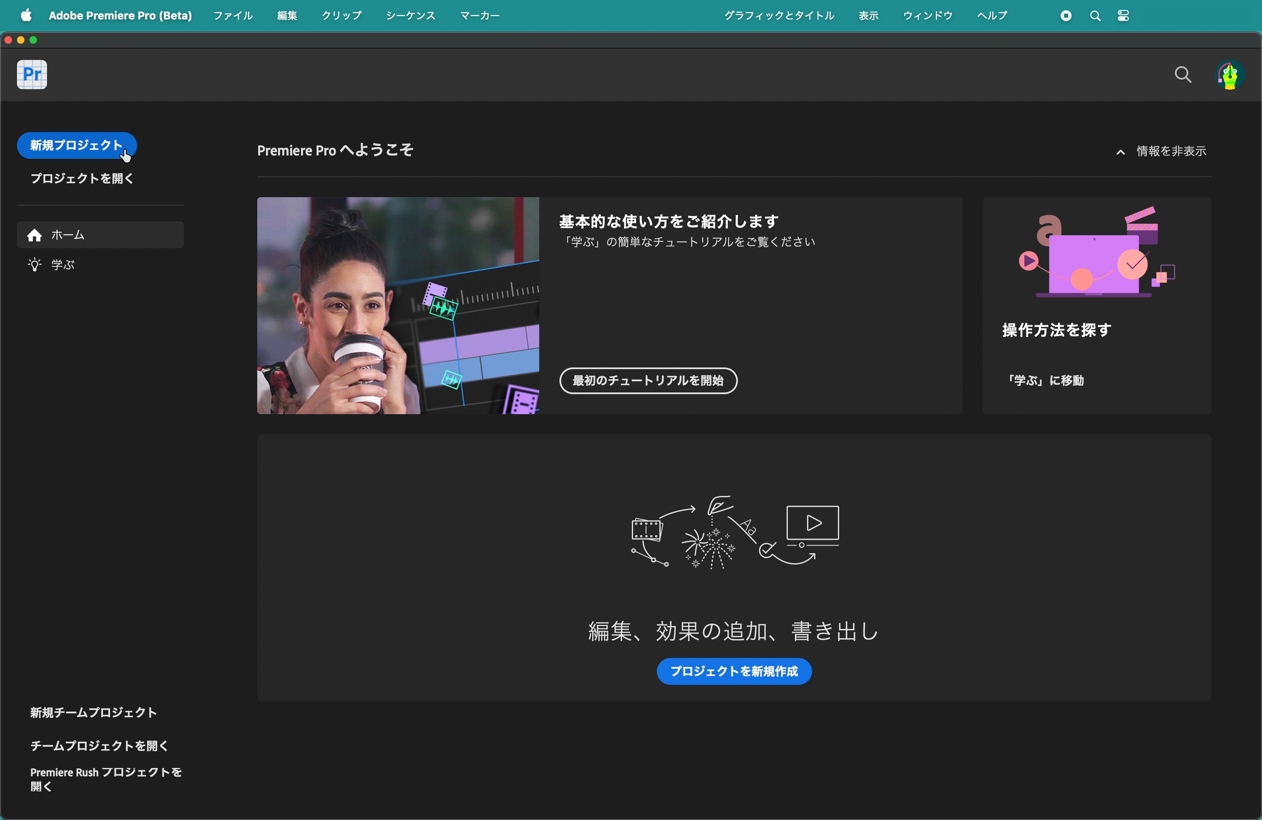Collapse the welcome info with 情報を非表示
This screenshot has height=820, width=1262.
(1161, 152)
